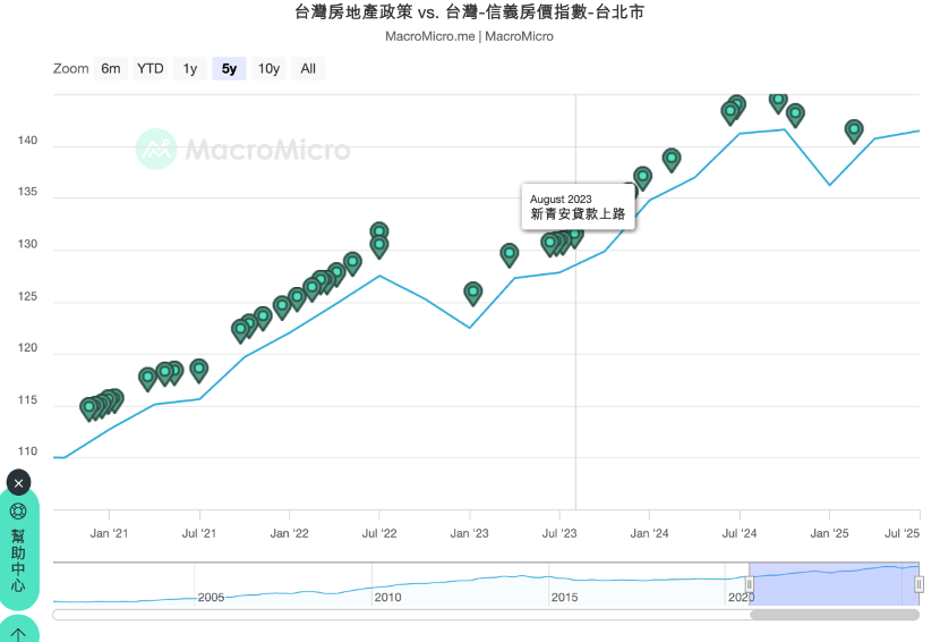Image resolution: width=941 pixels, height=643 pixels.
Task: Click the policy marker near Jan '25
Action: click(x=854, y=130)
